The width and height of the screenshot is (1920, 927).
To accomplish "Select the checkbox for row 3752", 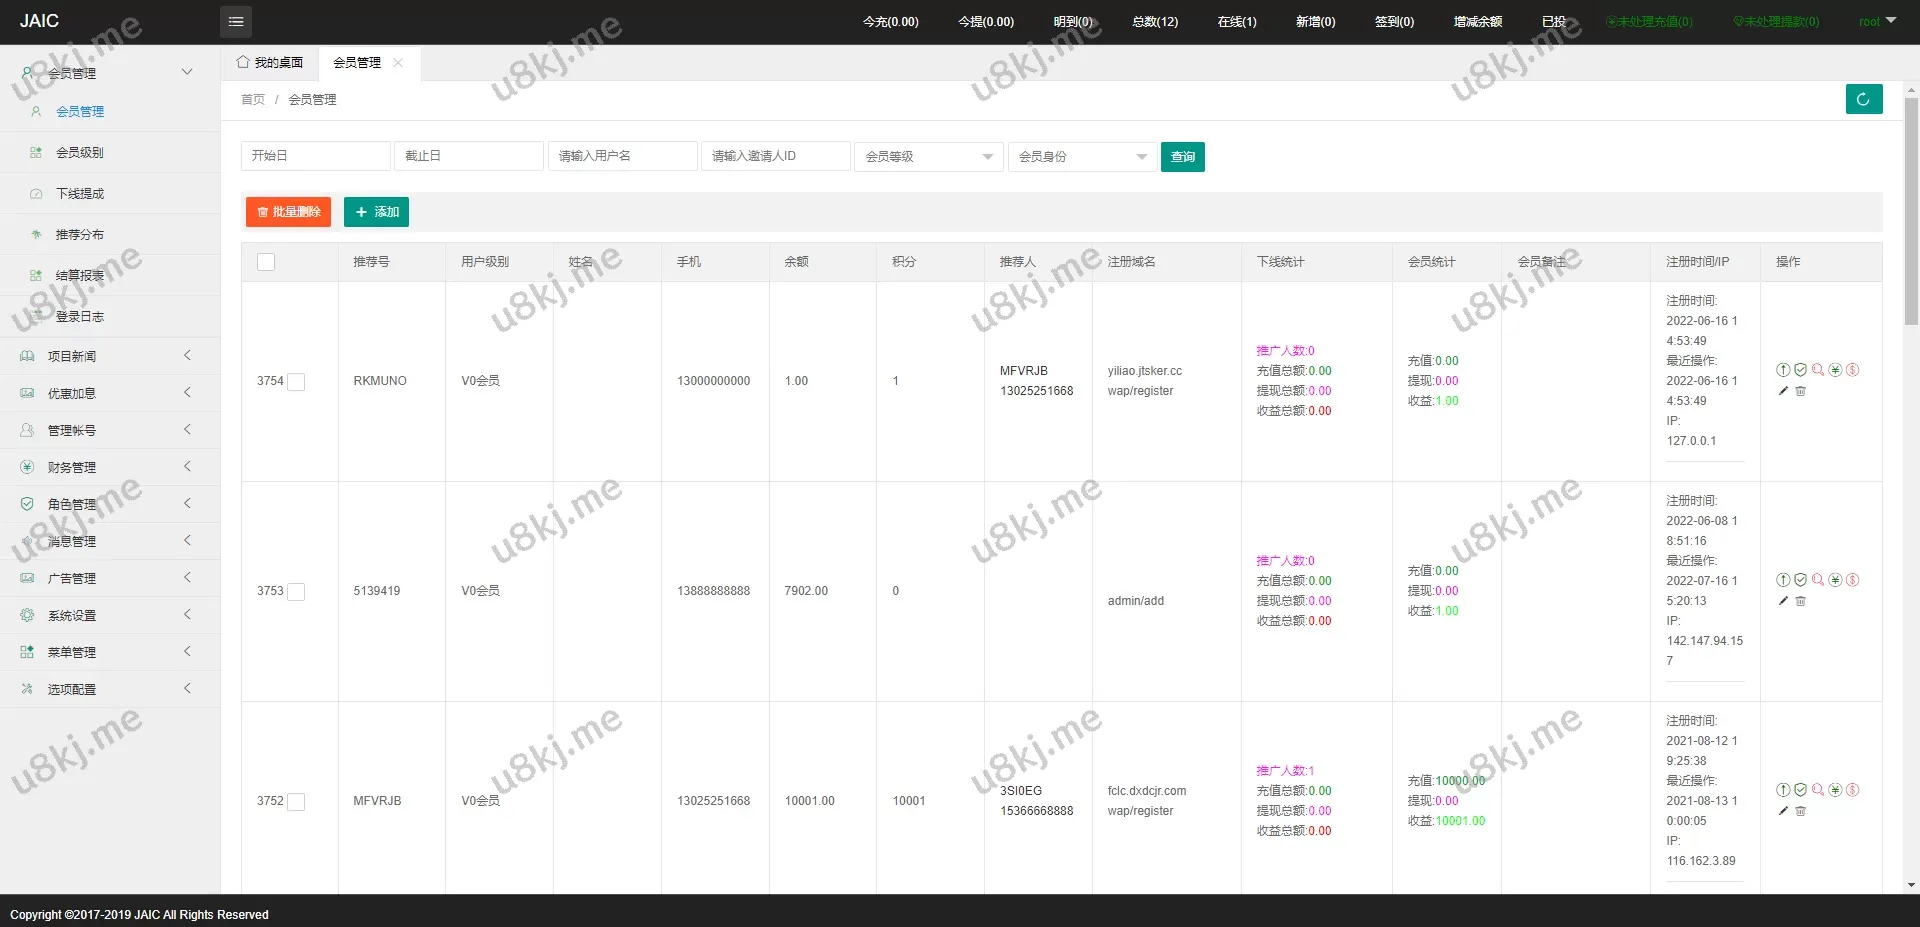I will coord(296,802).
